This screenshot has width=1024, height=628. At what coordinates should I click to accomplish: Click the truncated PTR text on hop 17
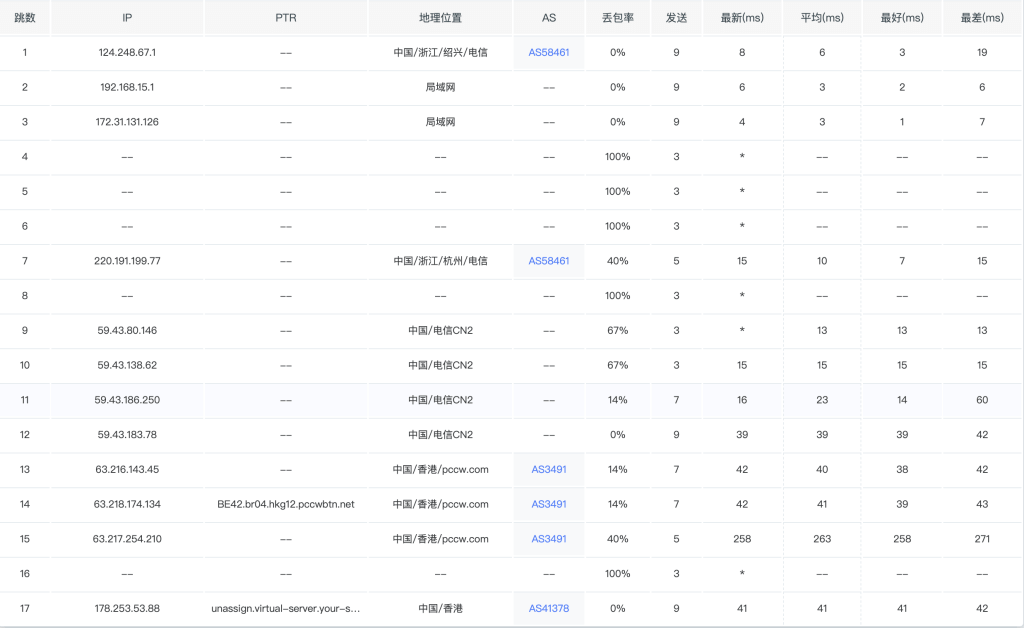(286, 608)
